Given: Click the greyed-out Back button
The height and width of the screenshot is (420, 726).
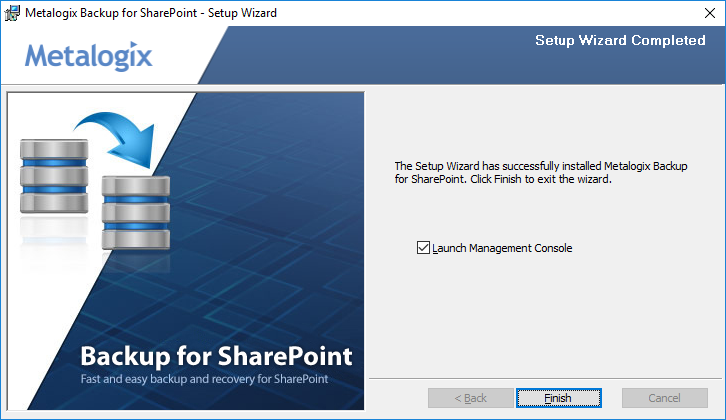Looking at the screenshot, I should tap(470, 398).
